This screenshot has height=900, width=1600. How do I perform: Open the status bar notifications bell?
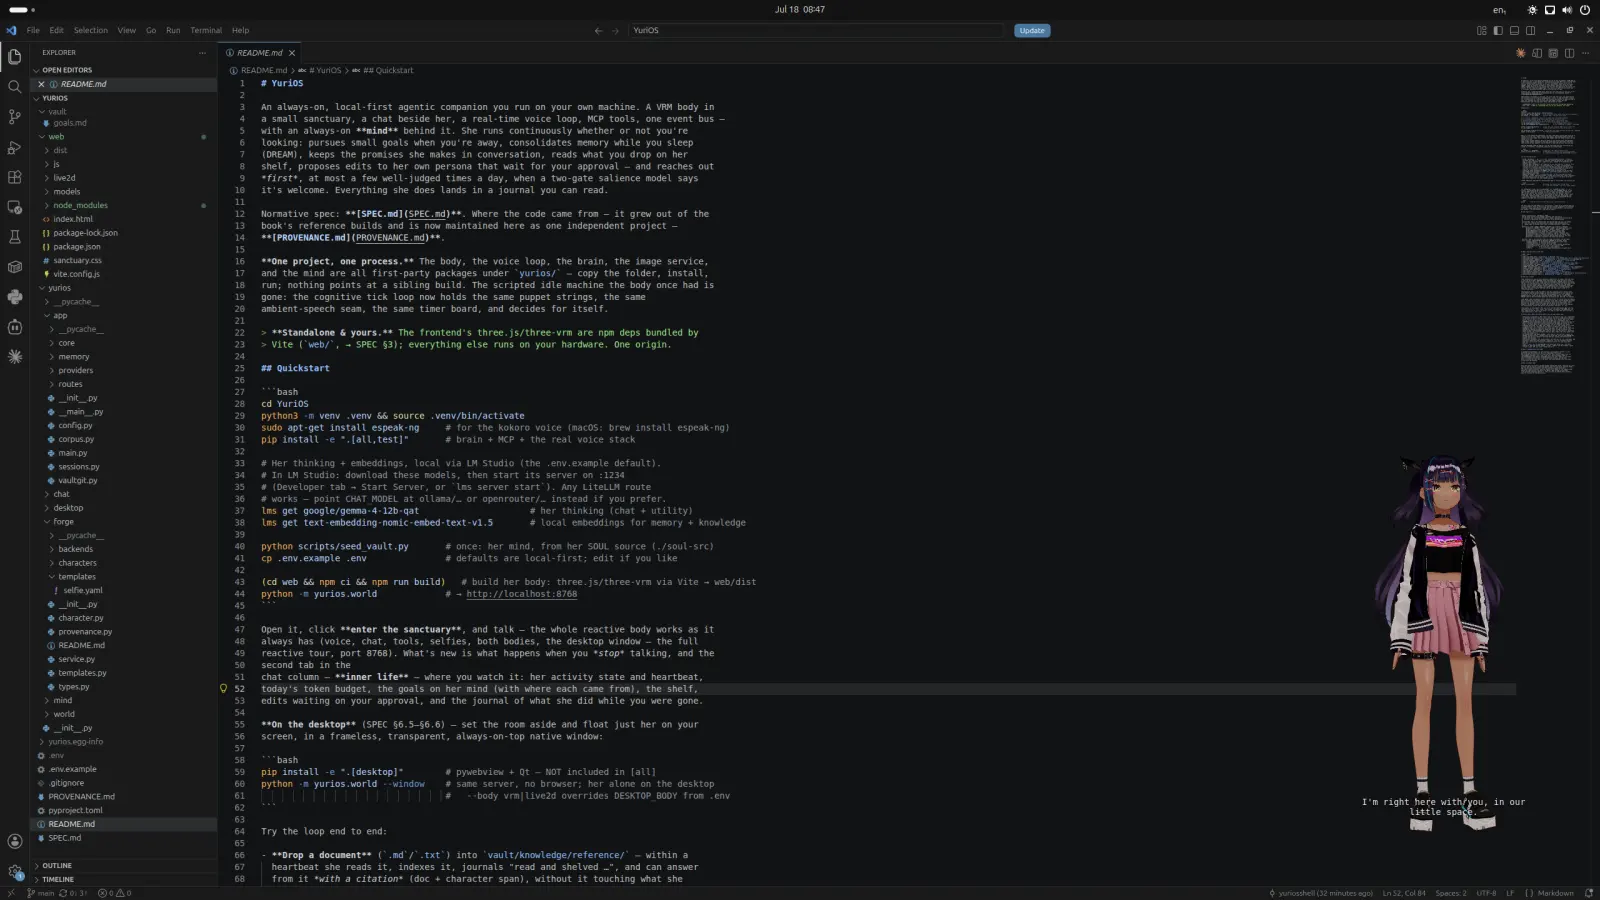point(1588,893)
